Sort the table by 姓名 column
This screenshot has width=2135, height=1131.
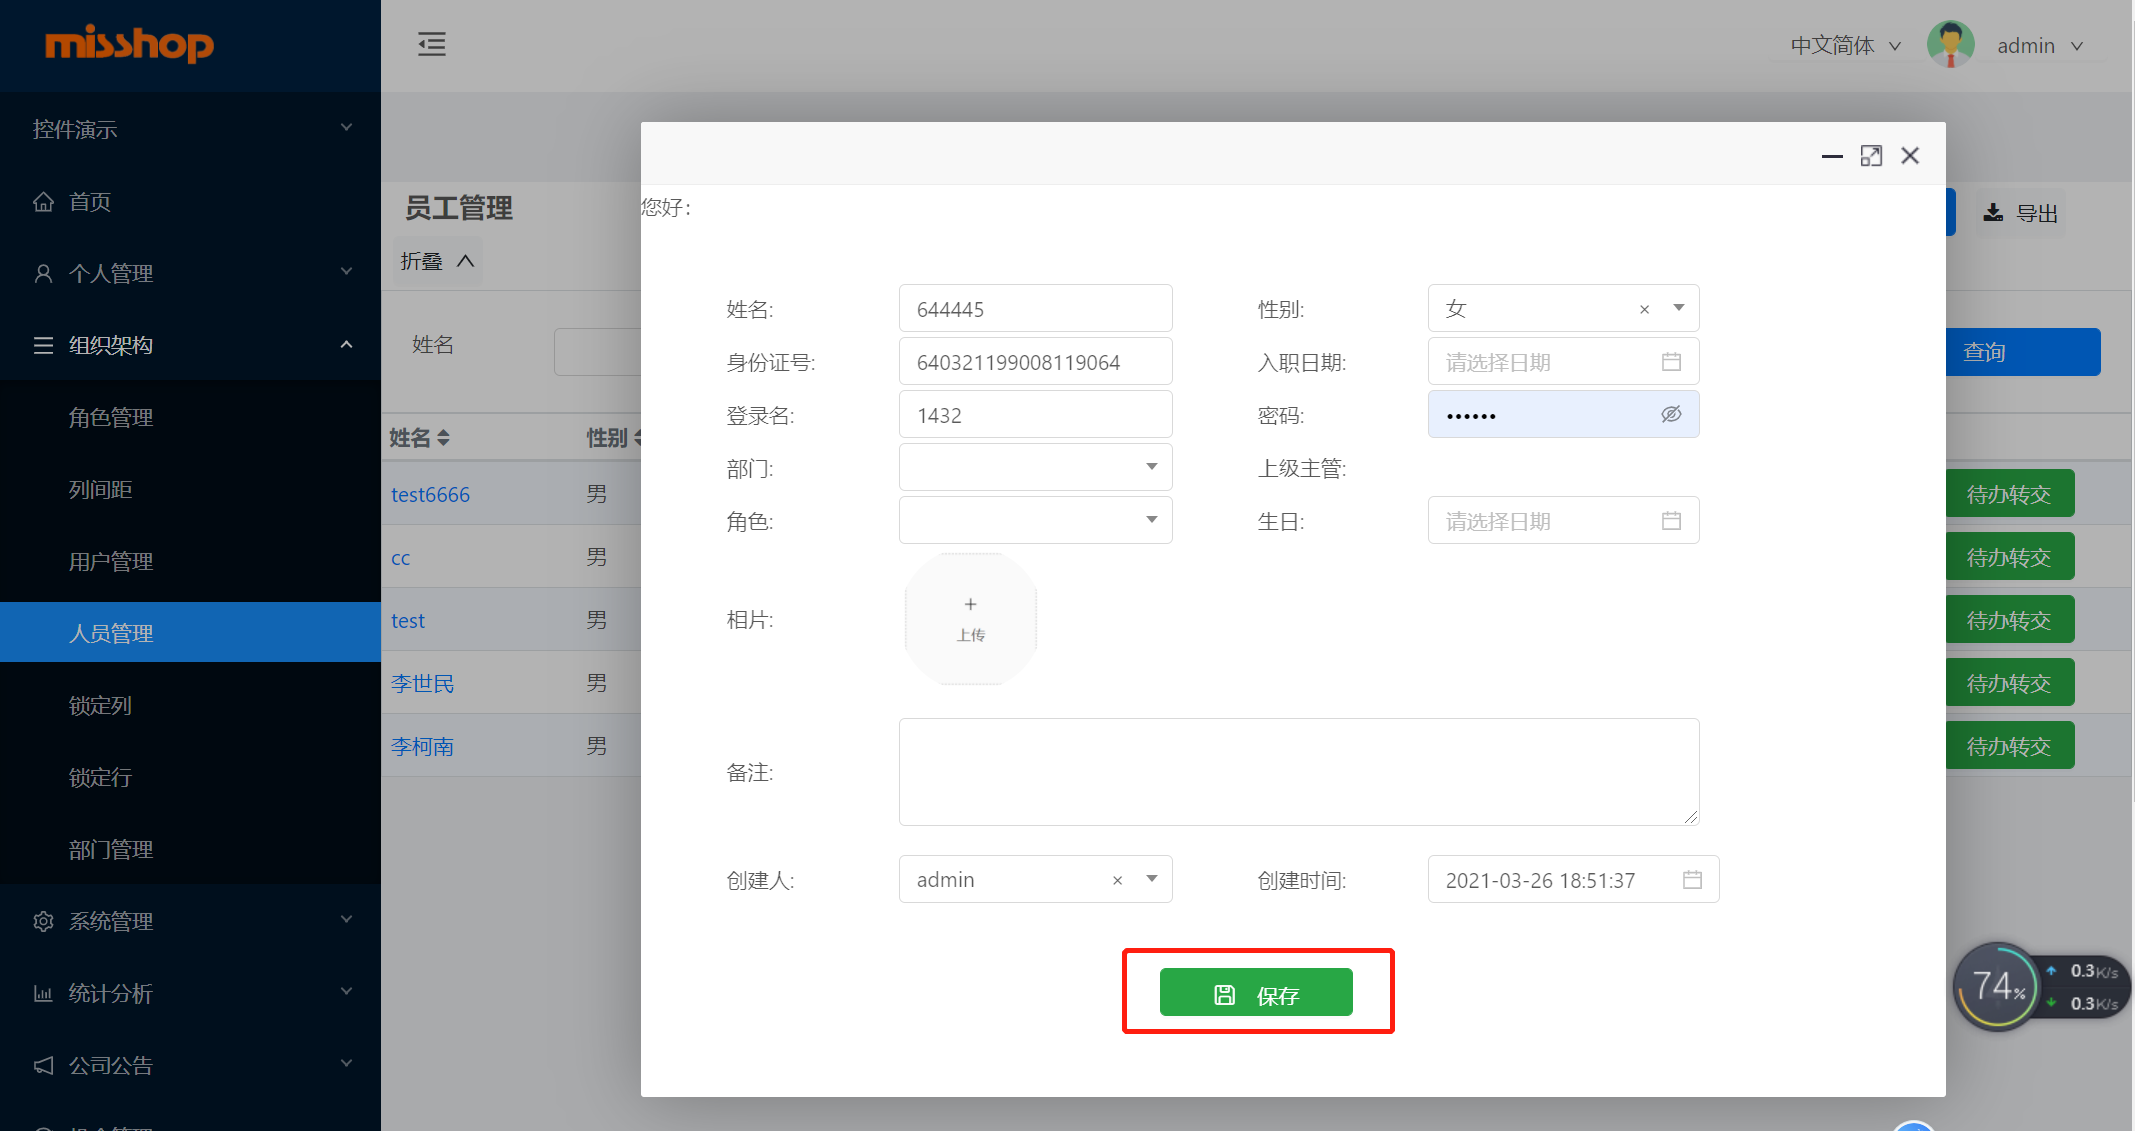[443, 438]
